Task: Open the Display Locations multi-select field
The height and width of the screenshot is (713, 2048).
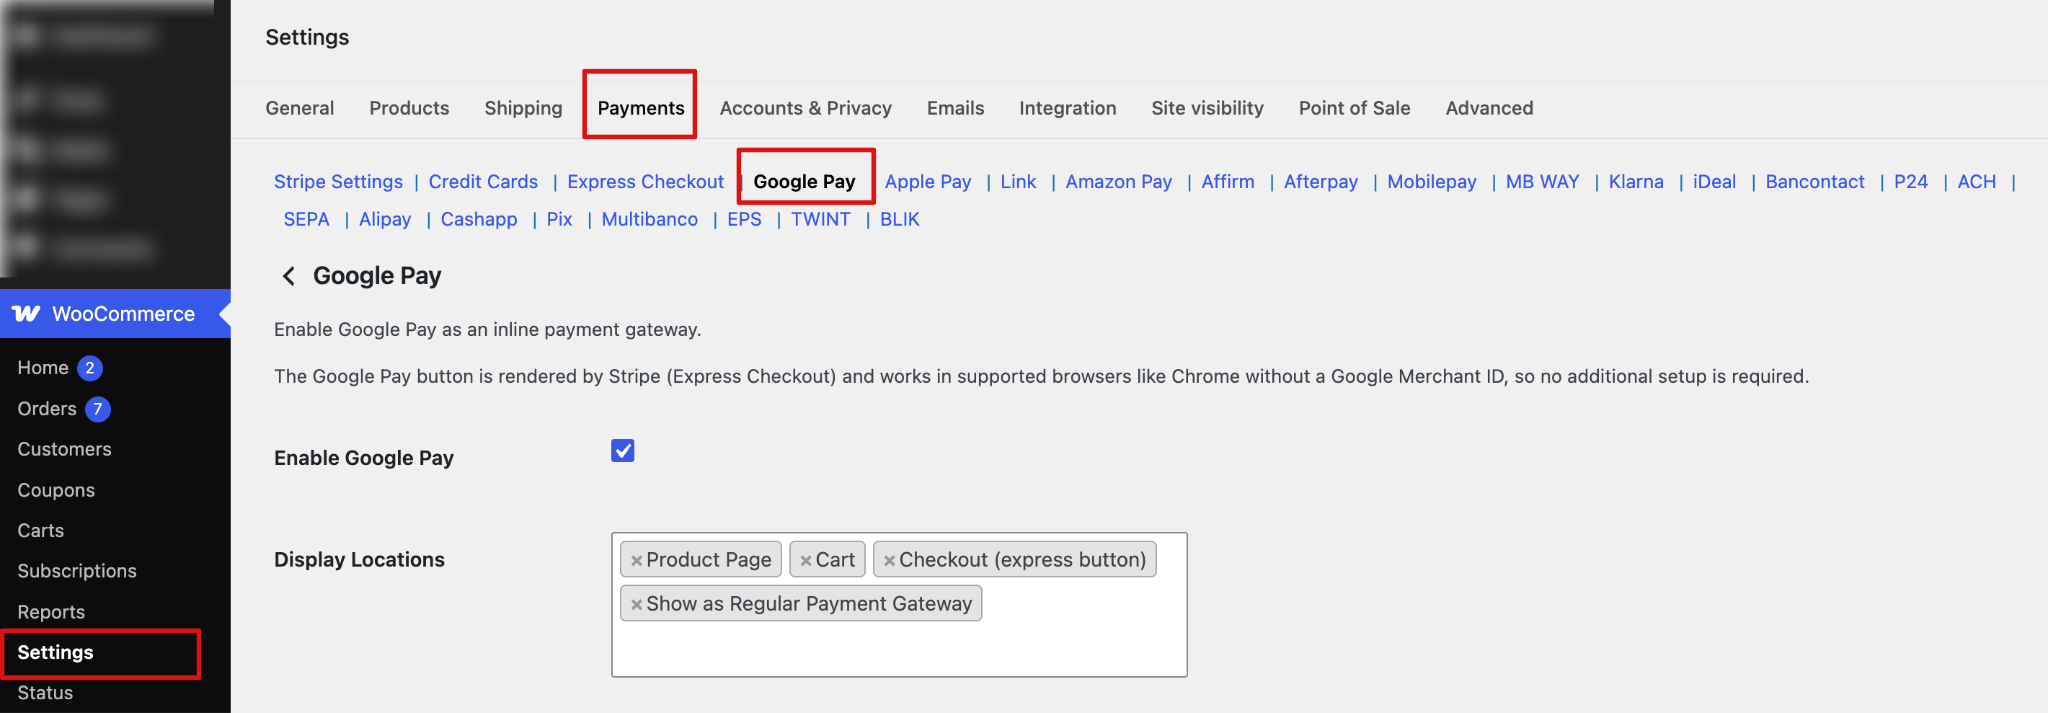Action: click(x=899, y=605)
